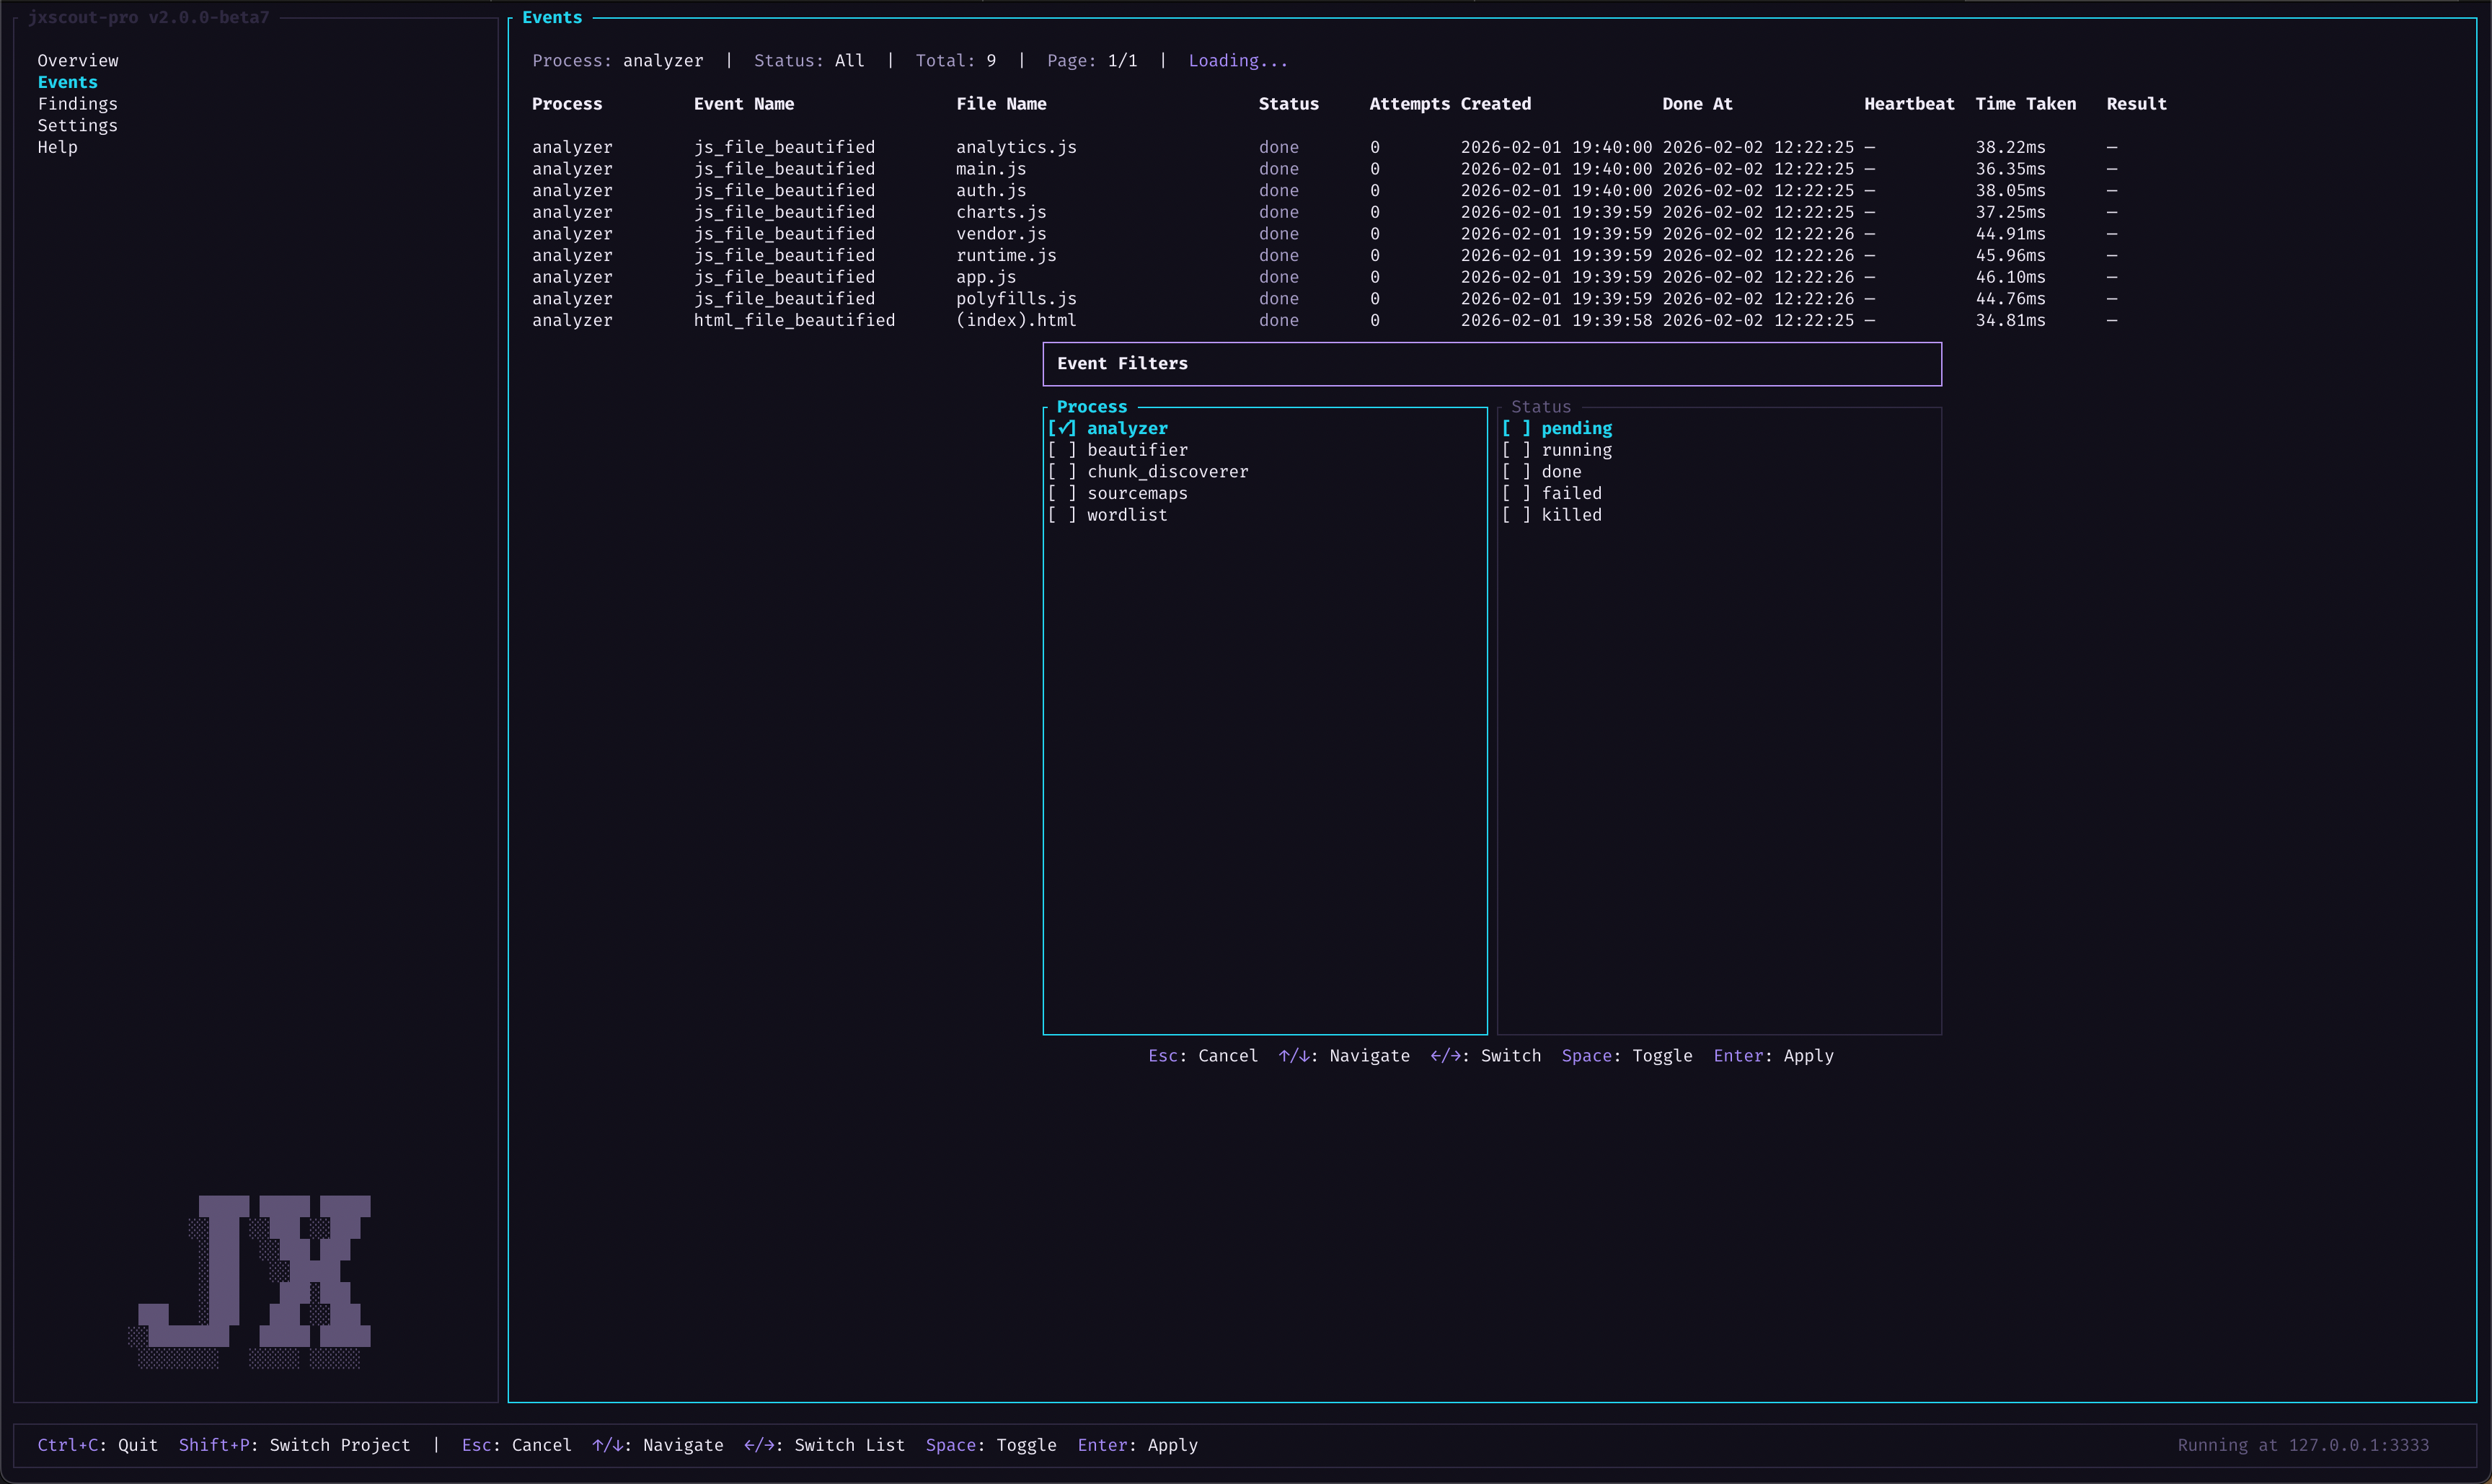Image resolution: width=2492 pixels, height=1484 pixels.
Task: Uncheck the analyzer process checkbox
Action: point(1062,428)
